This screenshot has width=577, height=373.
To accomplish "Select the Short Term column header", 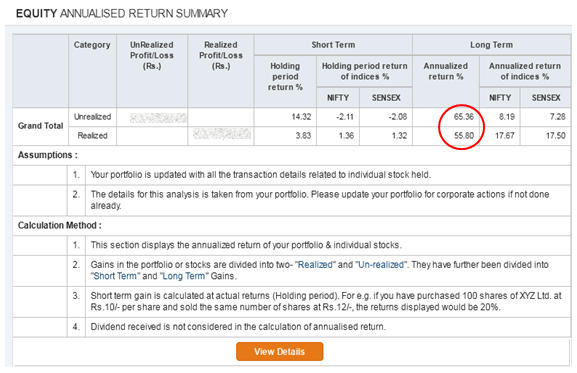I will coord(333,45).
